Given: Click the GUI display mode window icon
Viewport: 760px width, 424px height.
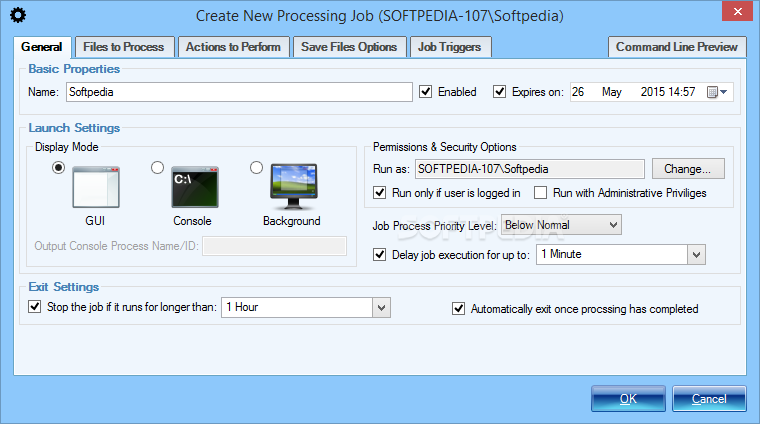Looking at the screenshot, I should 95,187.
